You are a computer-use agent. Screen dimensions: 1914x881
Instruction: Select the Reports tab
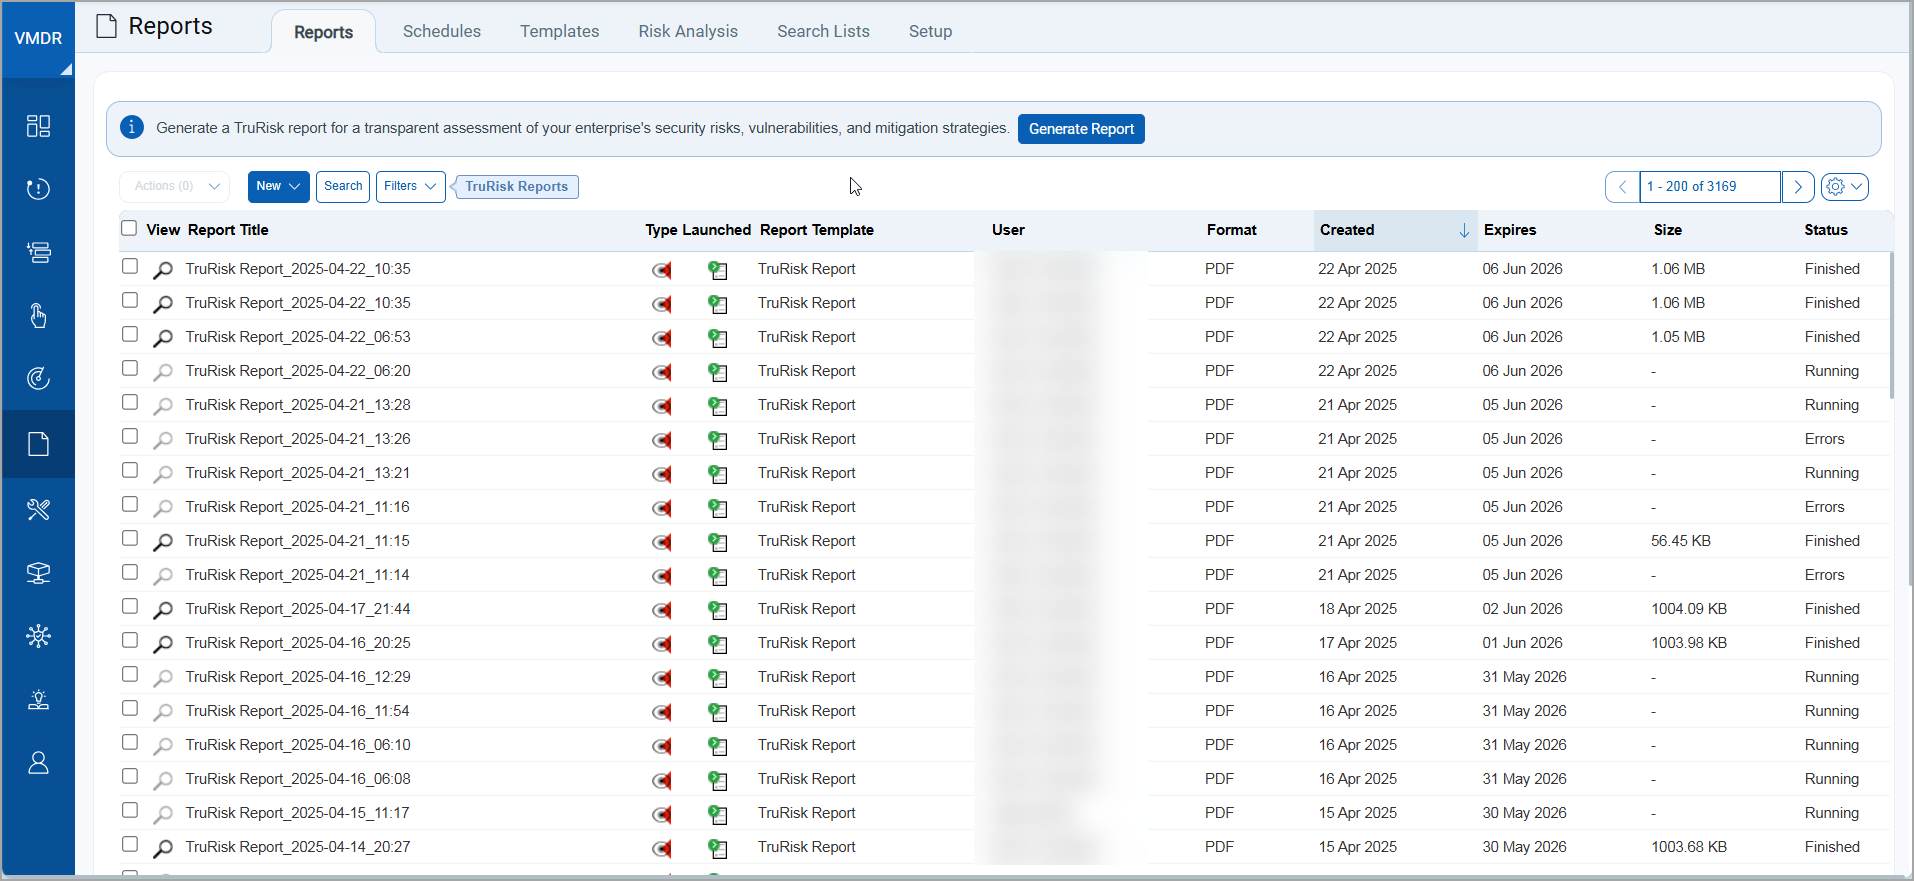pos(323,32)
